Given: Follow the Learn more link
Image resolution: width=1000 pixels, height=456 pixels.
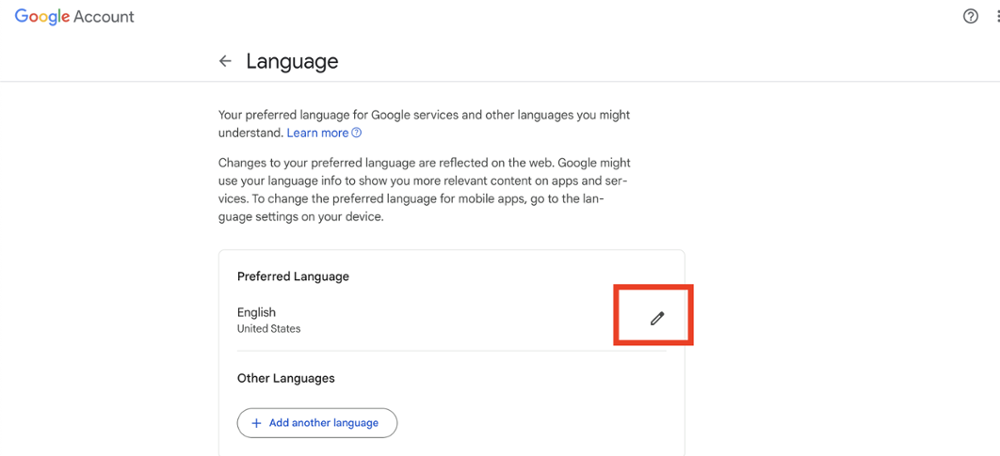Looking at the screenshot, I should 318,133.
